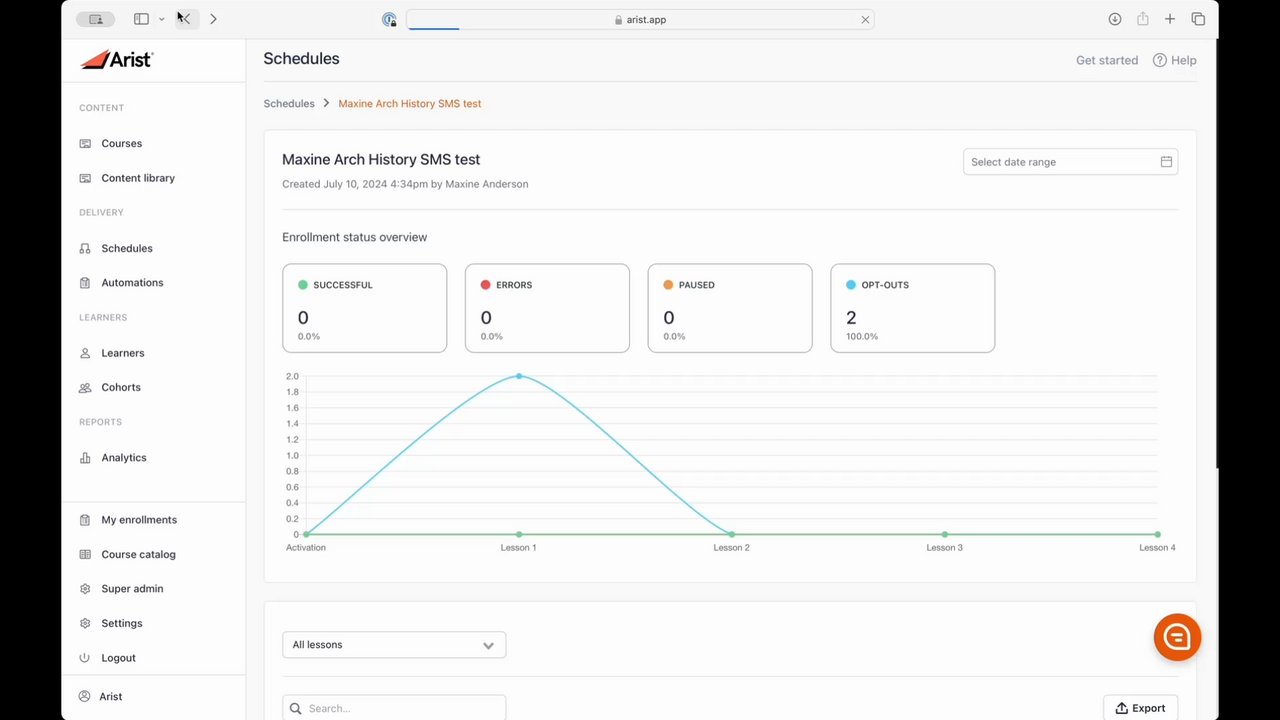Image resolution: width=1280 pixels, height=720 pixels.
Task: Click the Arist logo in sidebar
Action: tap(116, 60)
